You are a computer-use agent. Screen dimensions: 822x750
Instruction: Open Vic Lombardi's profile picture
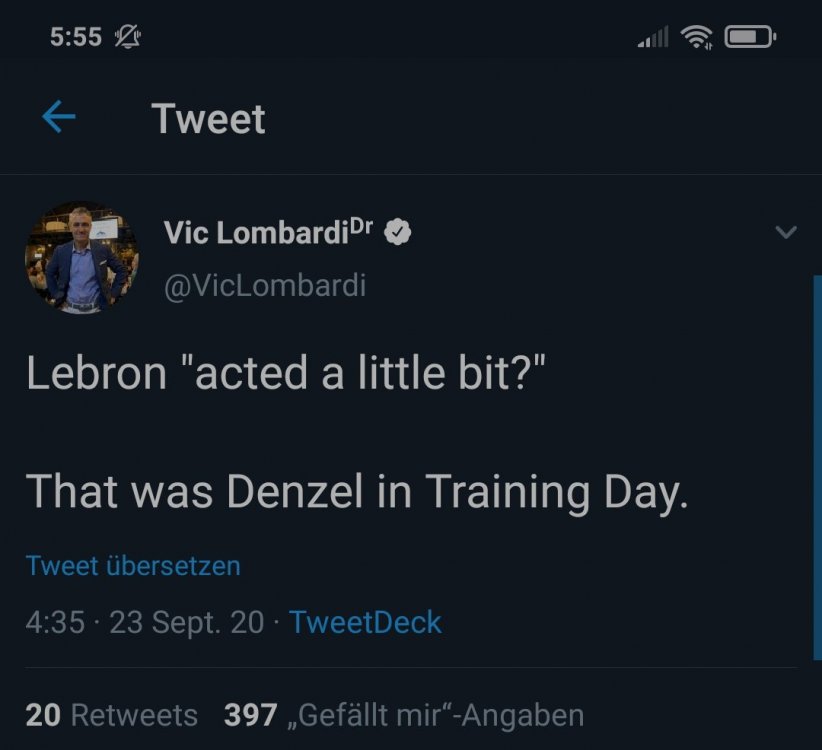[x=81, y=259]
